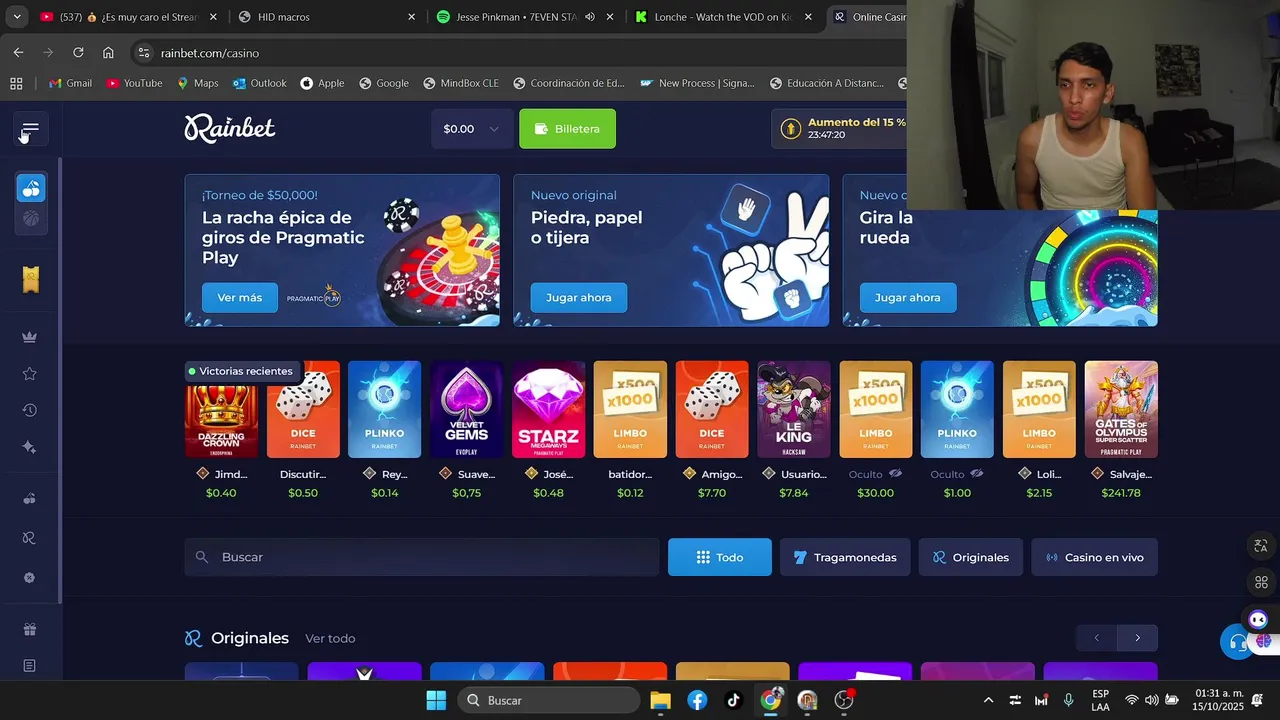Select the Casino en vivo tab

pyautogui.click(x=1094, y=557)
